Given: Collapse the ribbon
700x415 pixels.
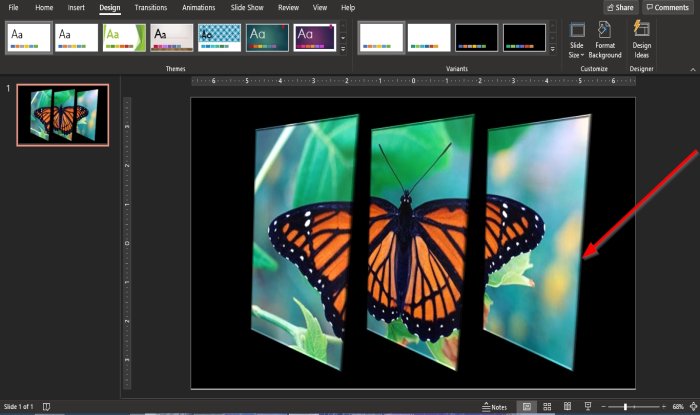Looking at the screenshot, I should 691,69.
